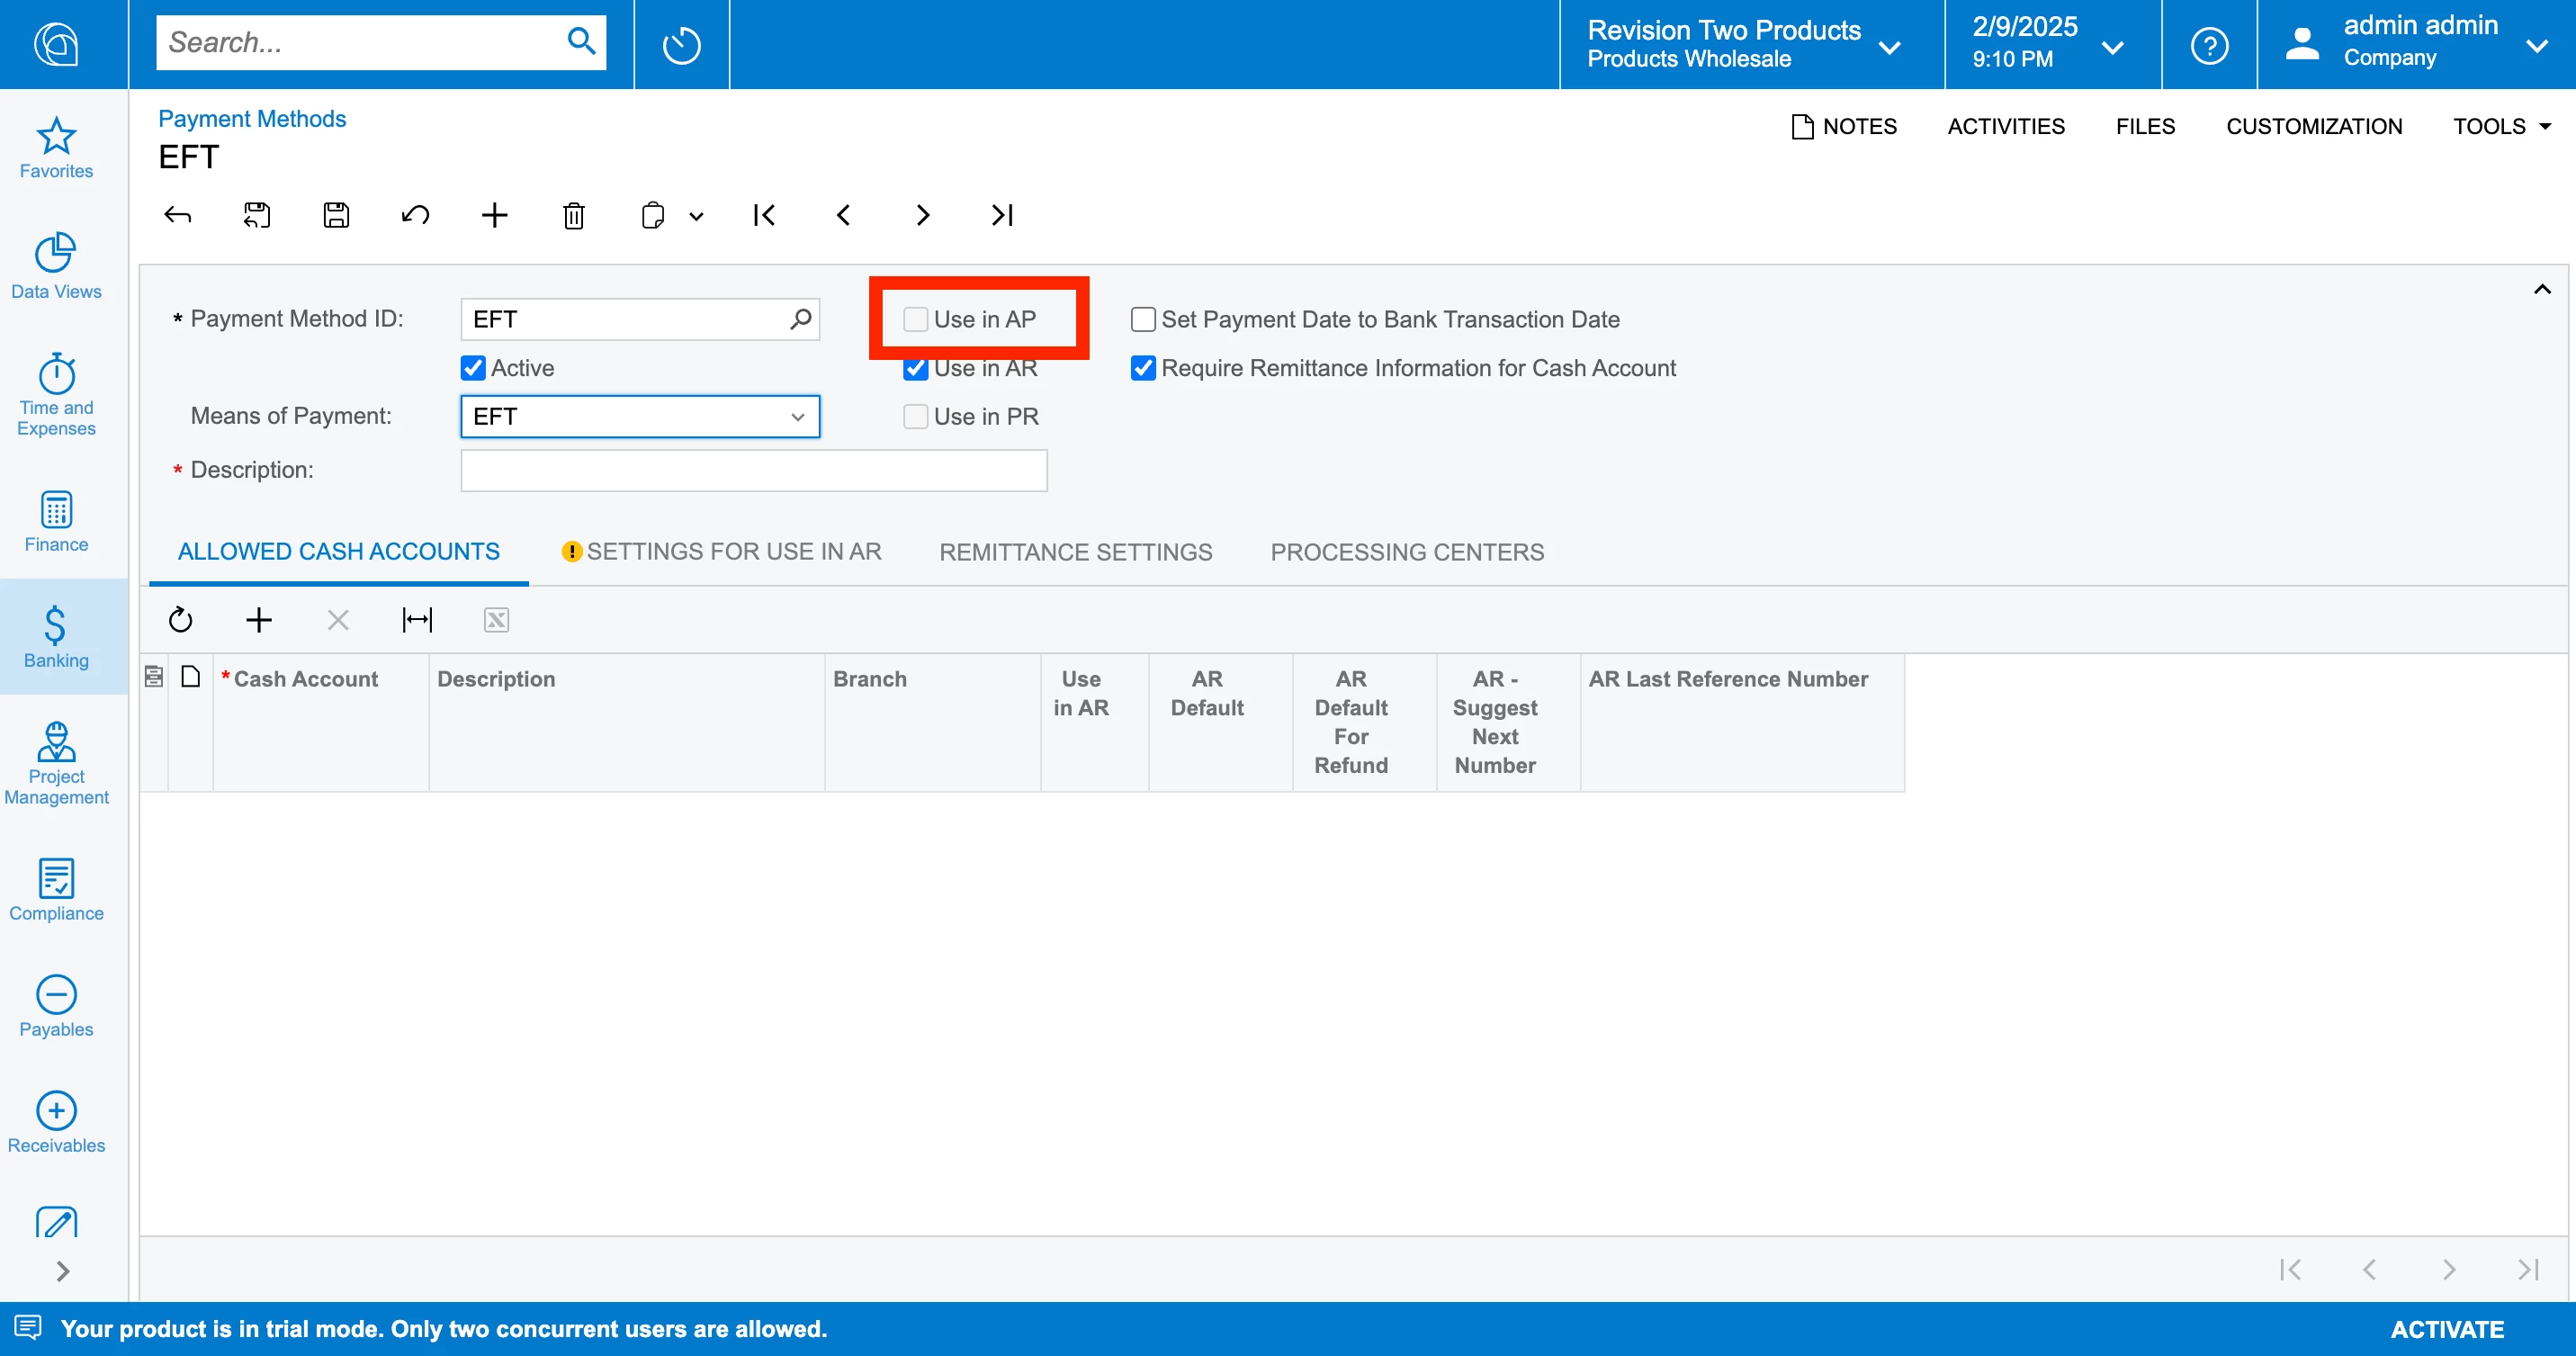Click the Undo changes icon
Image resolution: width=2576 pixels, height=1356 pixels.
tap(415, 215)
